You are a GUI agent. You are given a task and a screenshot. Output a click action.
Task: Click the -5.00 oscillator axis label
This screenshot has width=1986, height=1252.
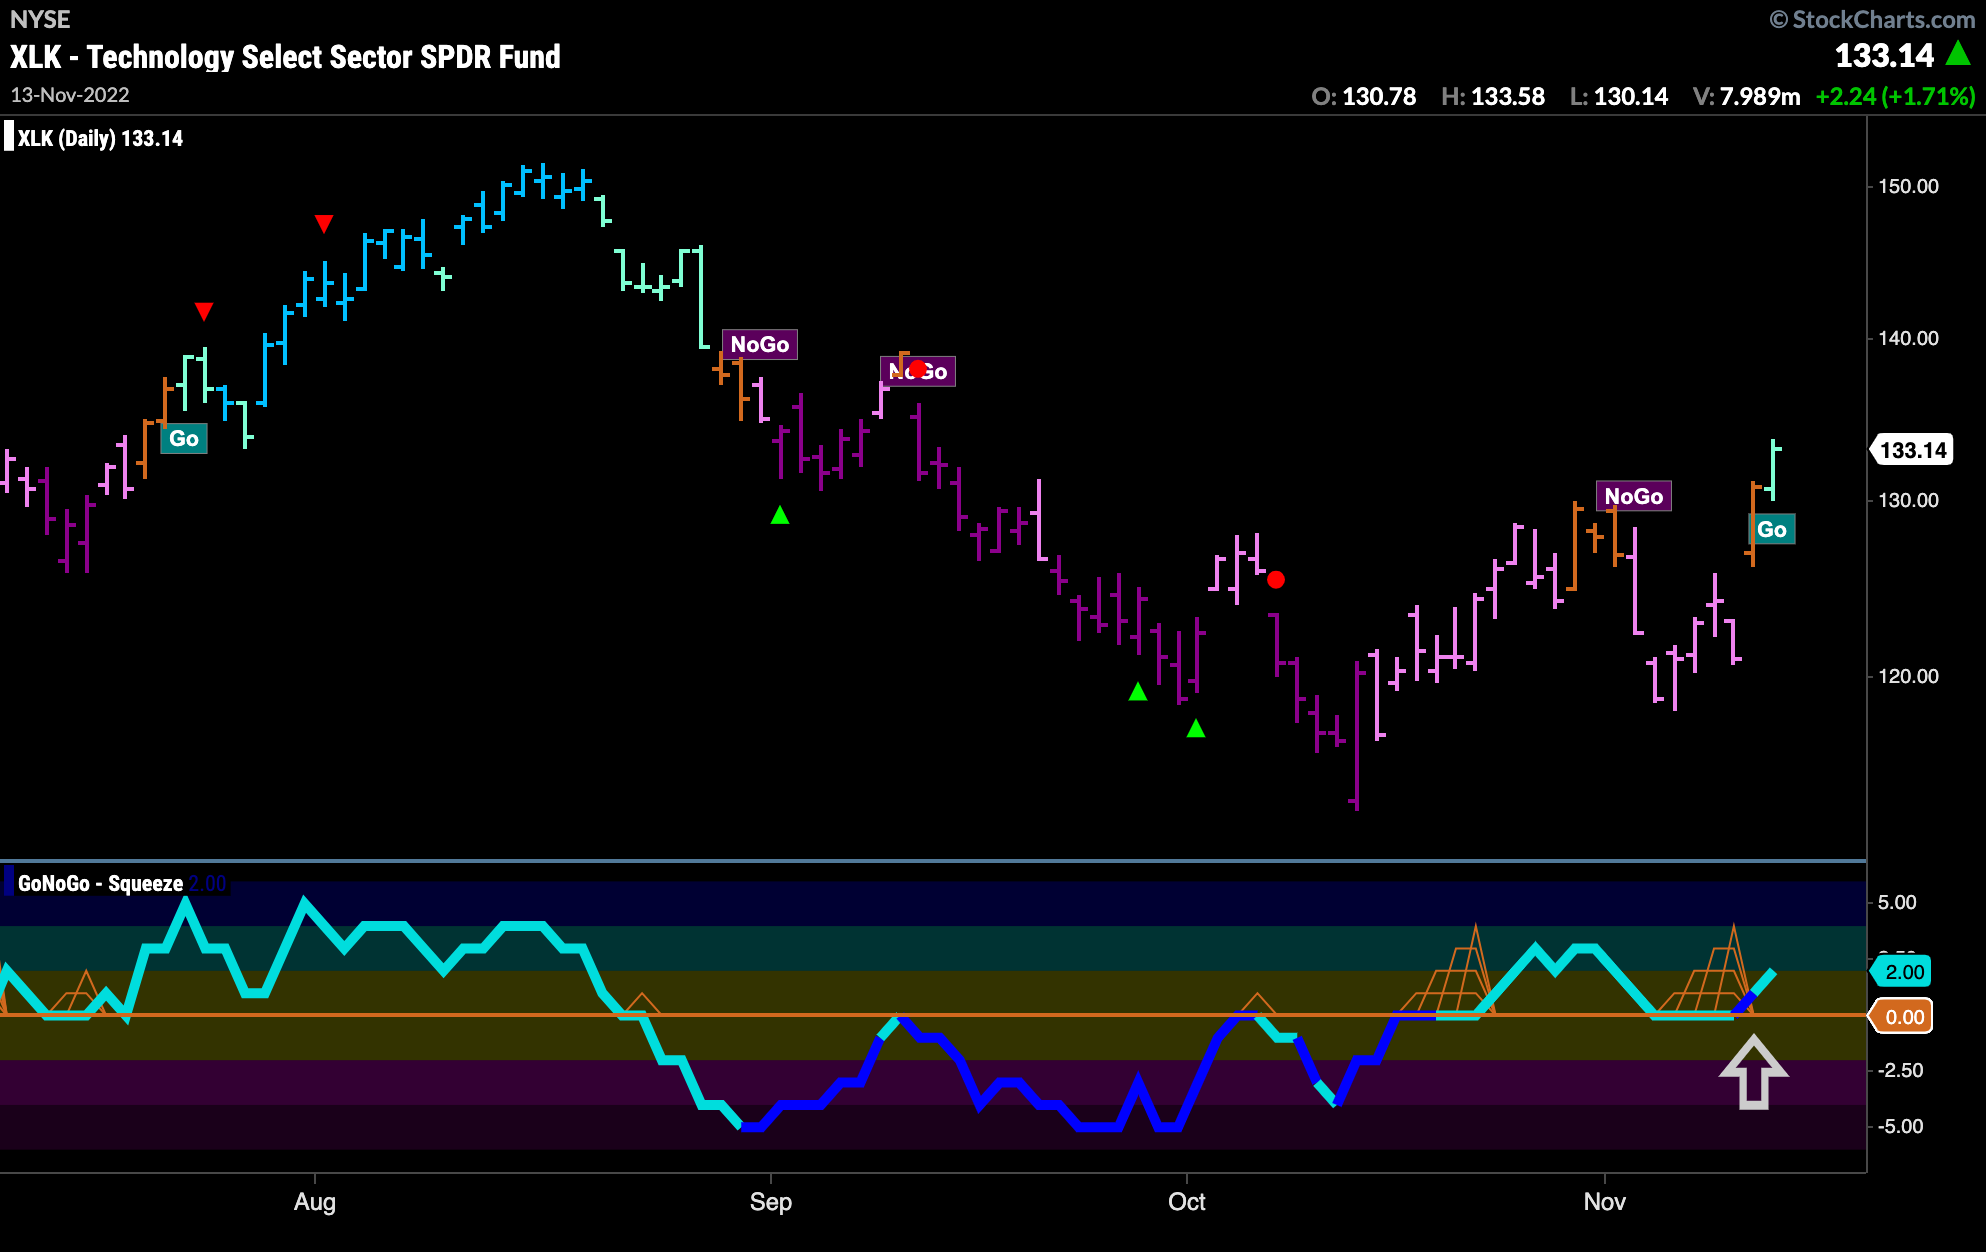tap(1900, 1126)
